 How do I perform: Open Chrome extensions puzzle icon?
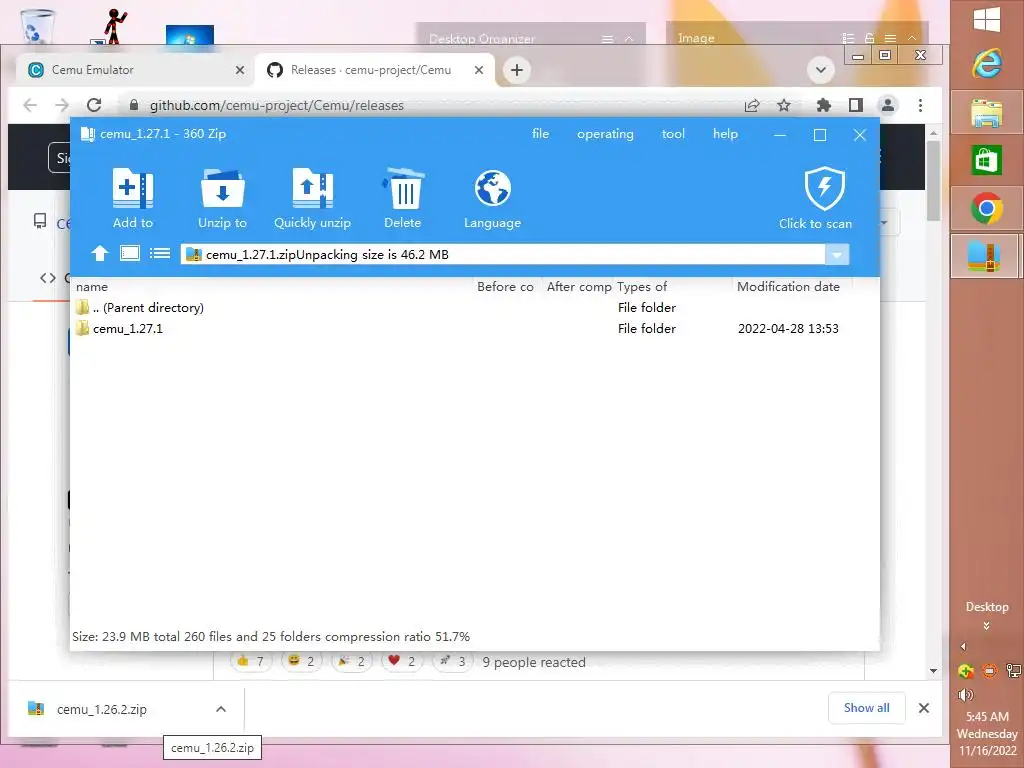[824, 105]
